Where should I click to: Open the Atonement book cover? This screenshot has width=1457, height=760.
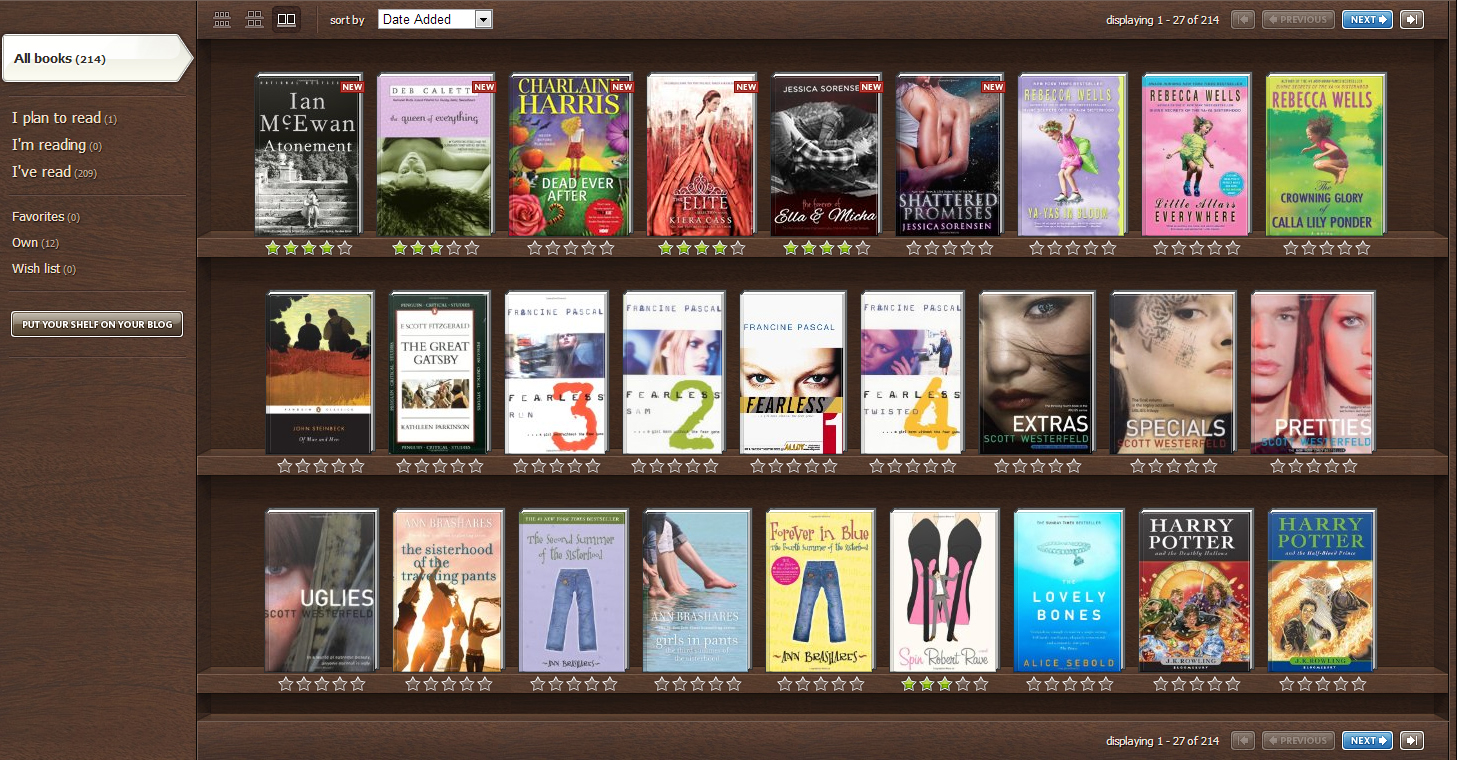pos(309,155)
